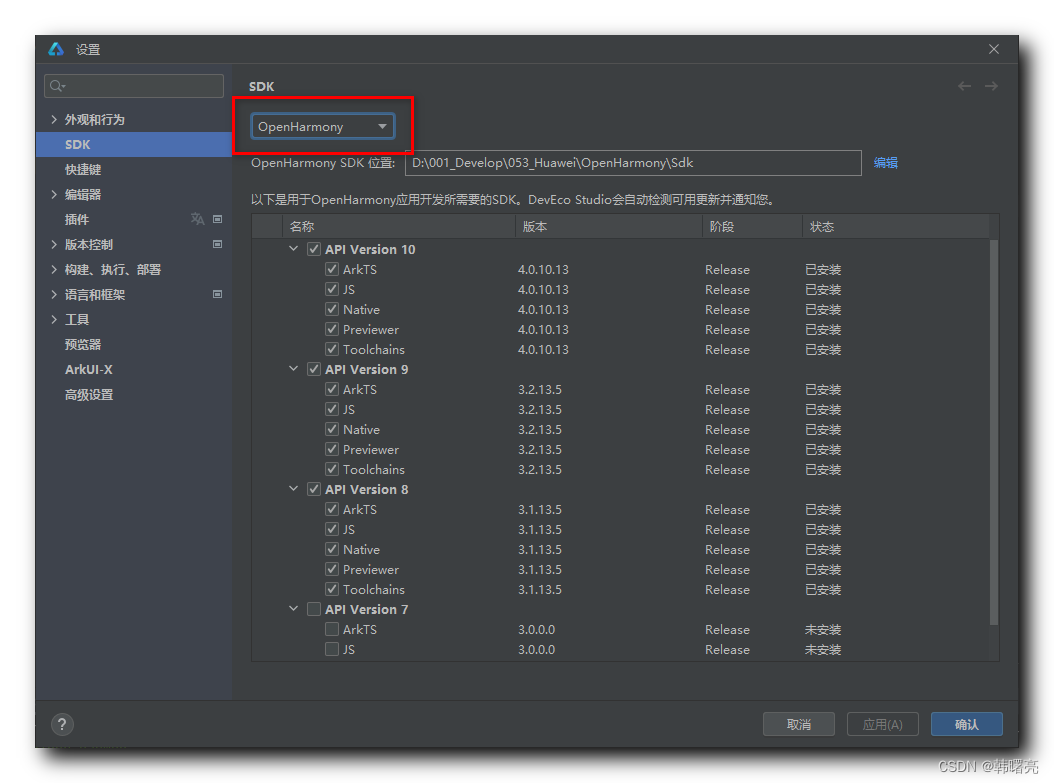Click the 阶段 column header
The height and width of the screenshot is (783, 1054).
pyautogui.click(x=752, y=226)
